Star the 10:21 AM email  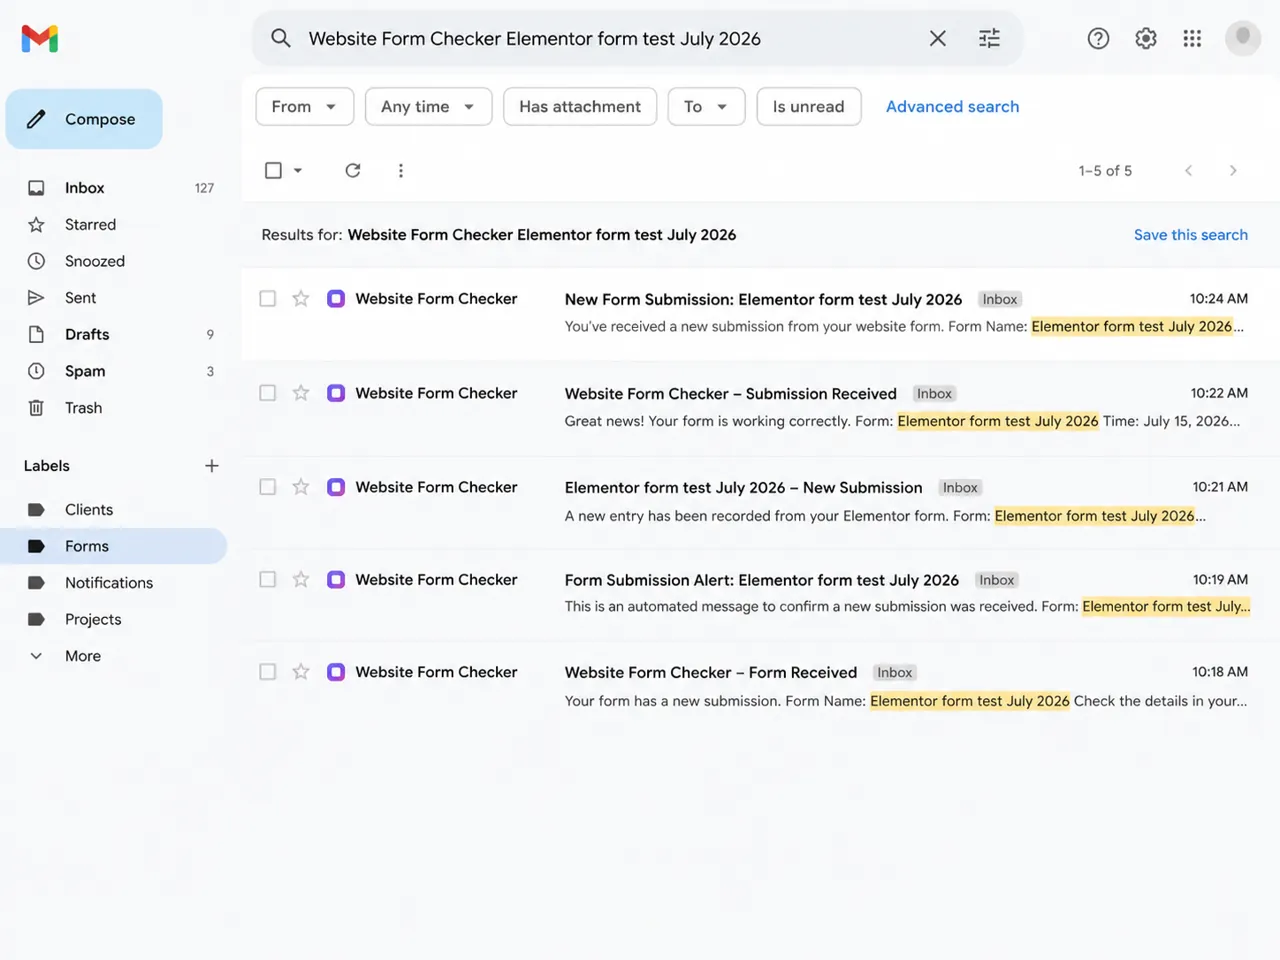301,487
